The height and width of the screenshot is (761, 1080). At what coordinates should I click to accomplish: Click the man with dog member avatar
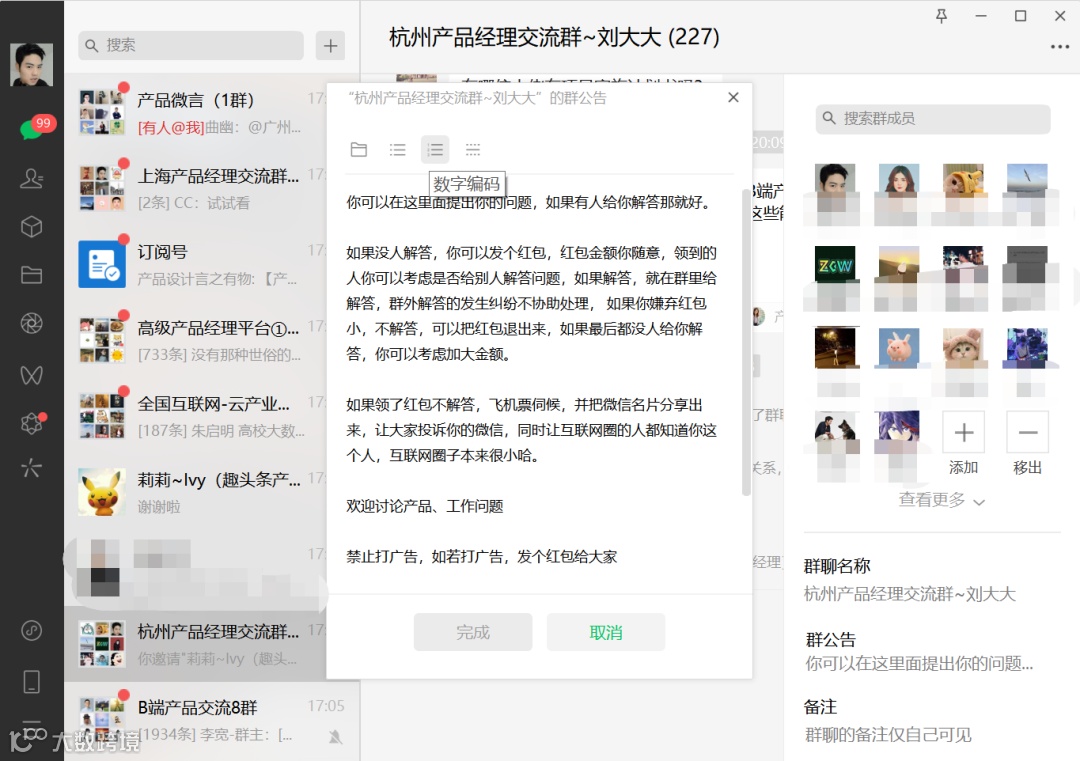click(x=835, y=431)
